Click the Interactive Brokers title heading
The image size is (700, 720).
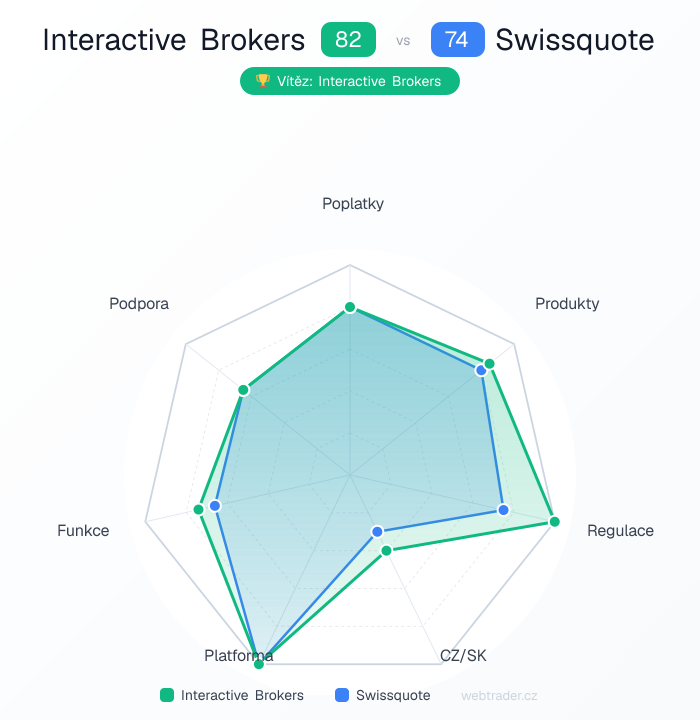pos(174,40)
